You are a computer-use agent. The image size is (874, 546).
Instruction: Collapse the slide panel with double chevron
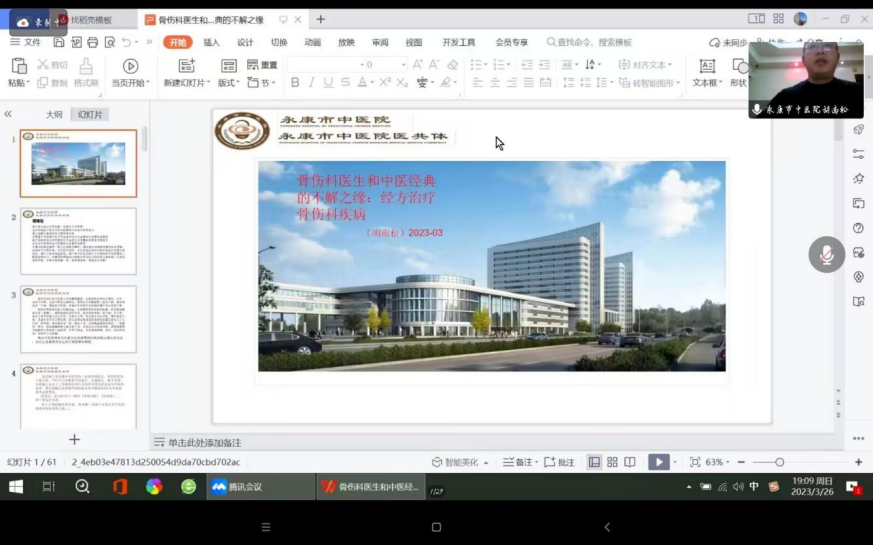8,114
